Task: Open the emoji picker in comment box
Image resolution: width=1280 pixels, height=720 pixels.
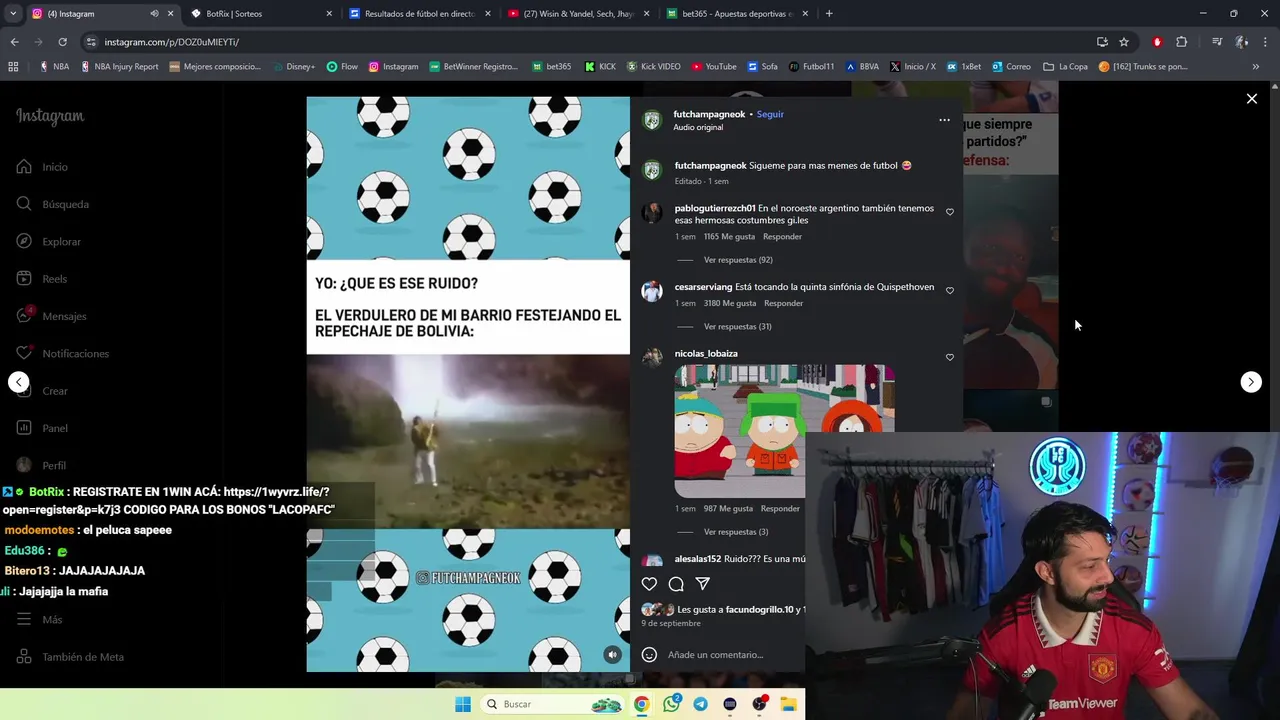Action: (649, 654)
